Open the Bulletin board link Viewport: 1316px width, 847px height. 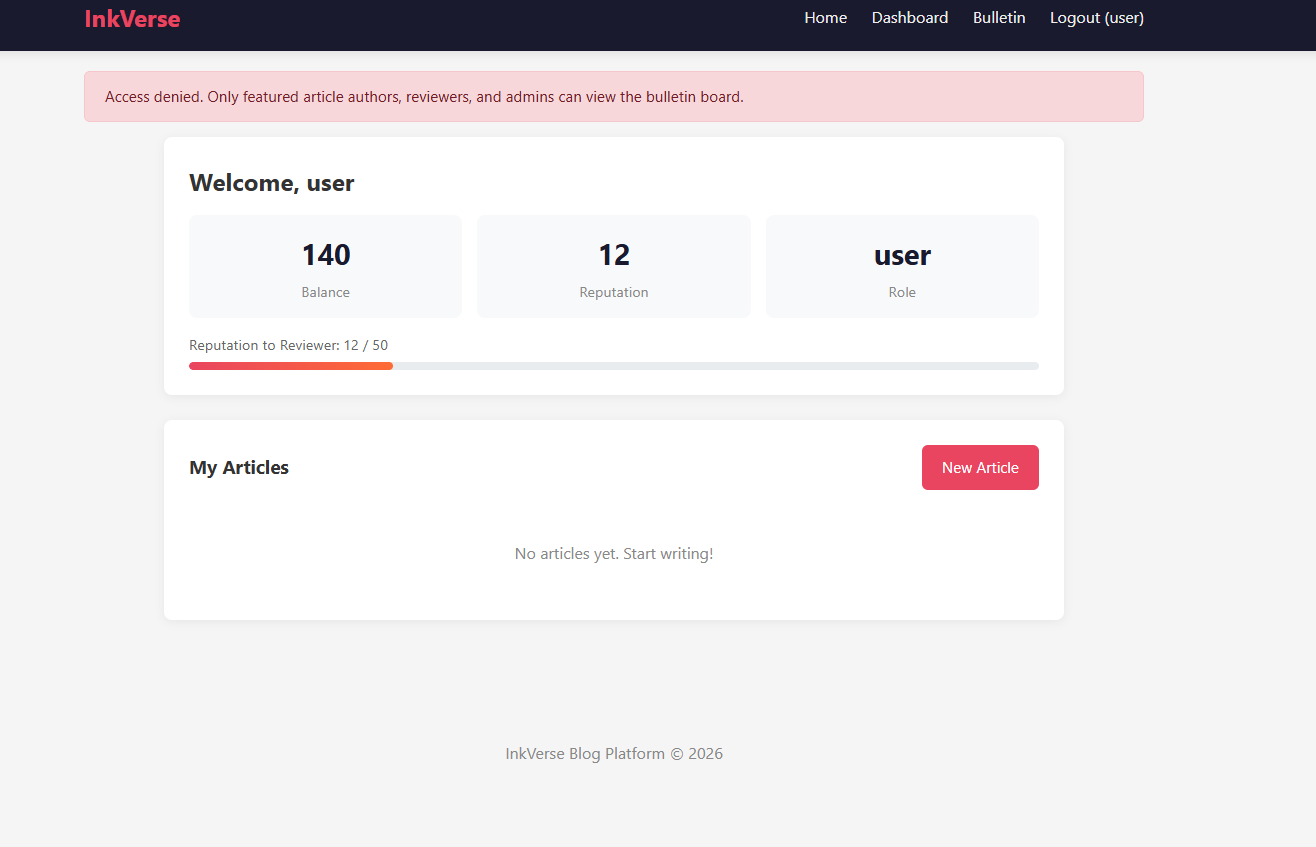[999, 18]
